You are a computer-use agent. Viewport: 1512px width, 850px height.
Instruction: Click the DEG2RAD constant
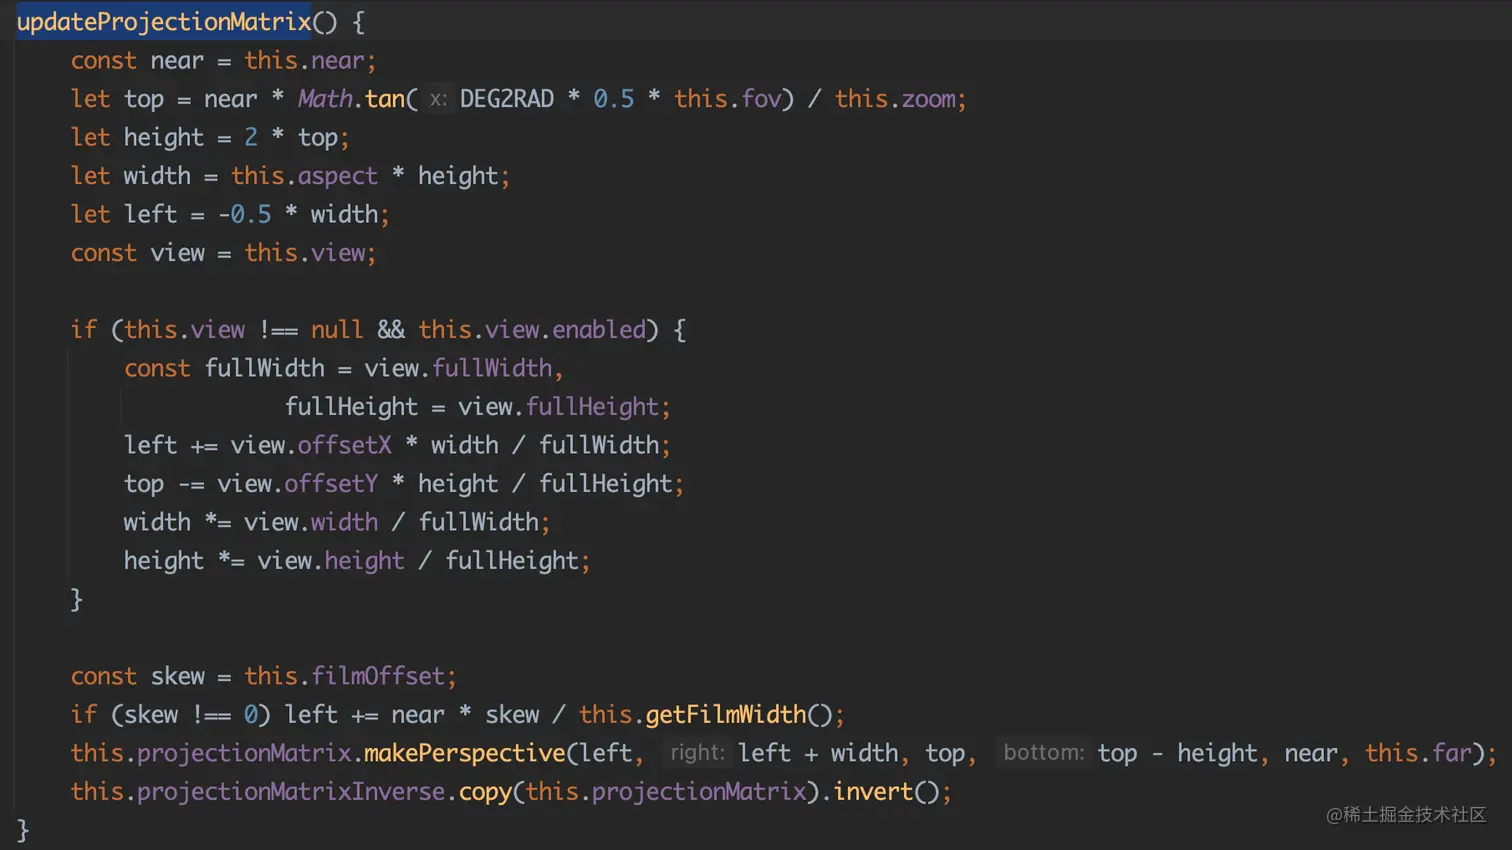pos(506,99)
